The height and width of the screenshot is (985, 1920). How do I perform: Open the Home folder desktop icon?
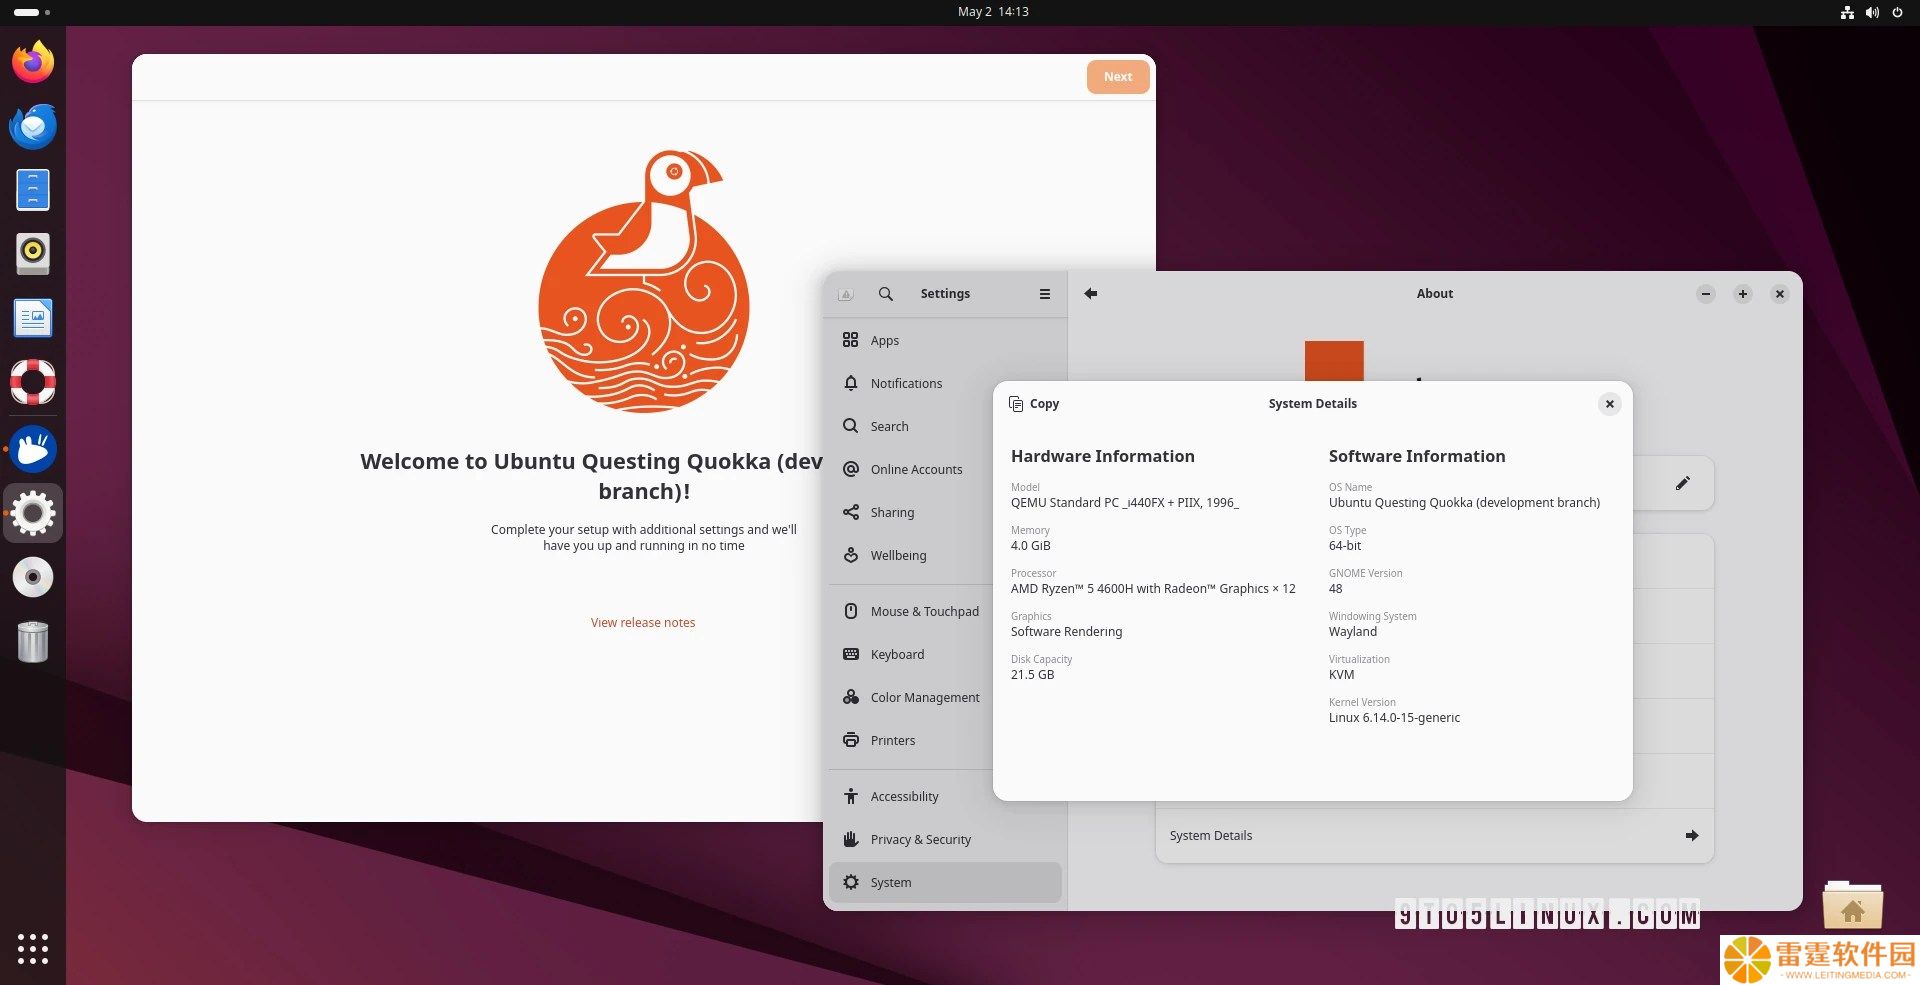pyautogui.click(x=1852, y=906)
